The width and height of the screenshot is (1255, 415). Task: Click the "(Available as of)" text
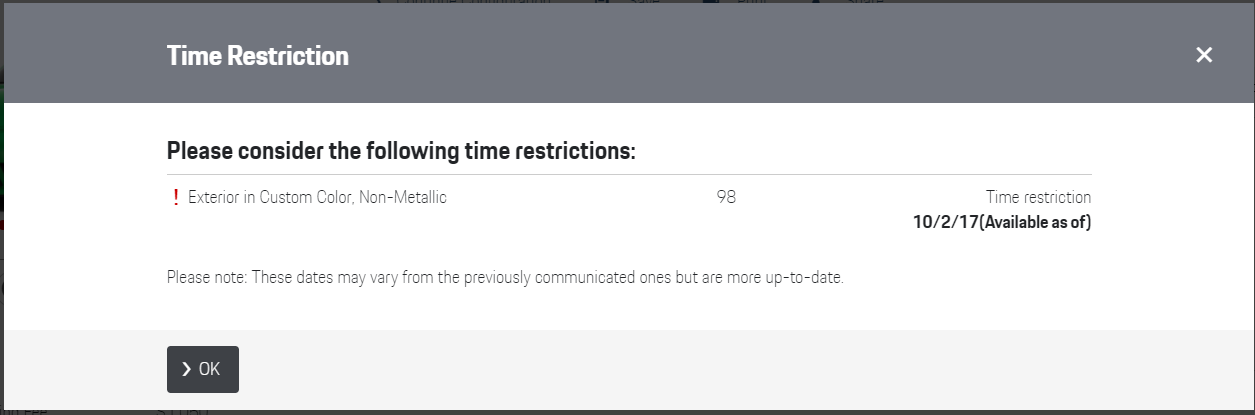click(1034, 222)
